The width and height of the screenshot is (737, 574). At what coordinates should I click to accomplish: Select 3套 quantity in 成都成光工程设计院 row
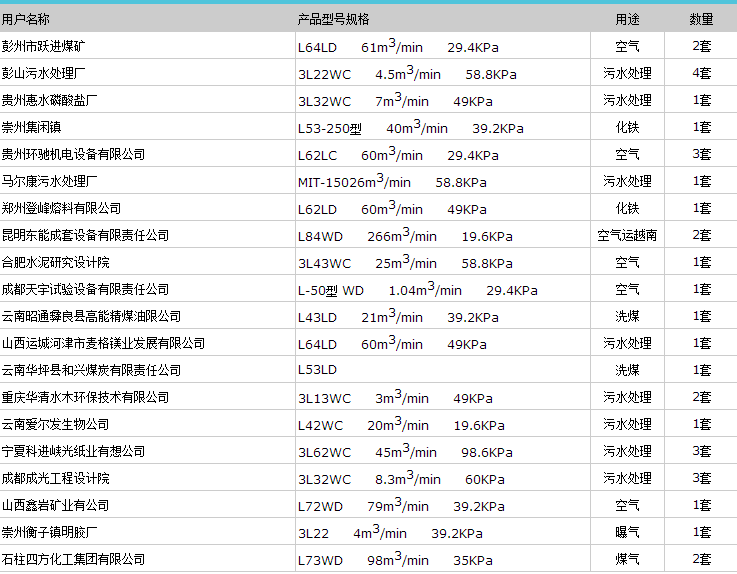pyautogui.click(x=701, y=479)
